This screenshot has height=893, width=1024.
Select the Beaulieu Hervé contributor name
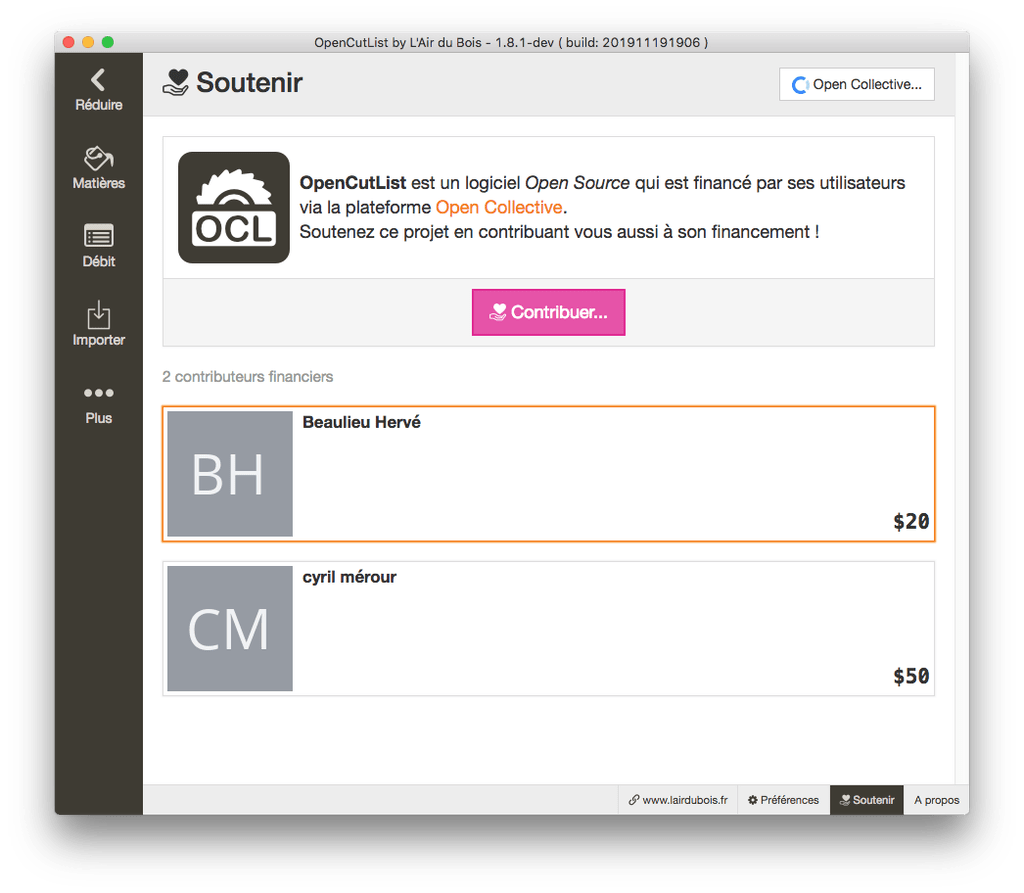pyautogui.click(x=361, y=422)
